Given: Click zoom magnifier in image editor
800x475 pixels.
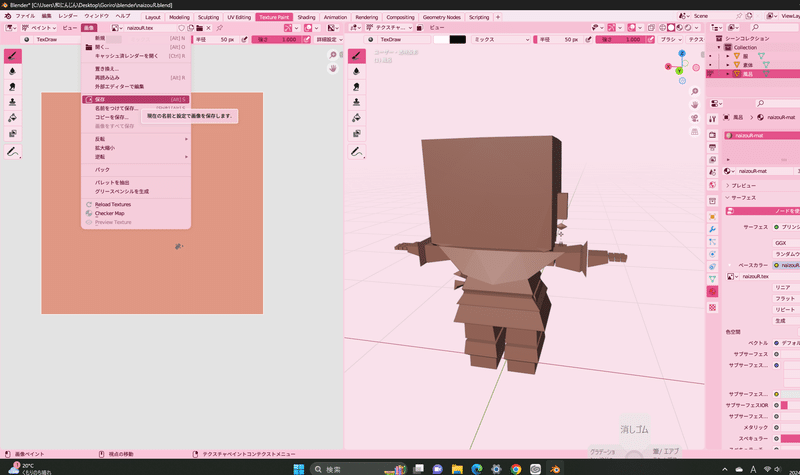Looking at the screenshot, I should (333, 55).
